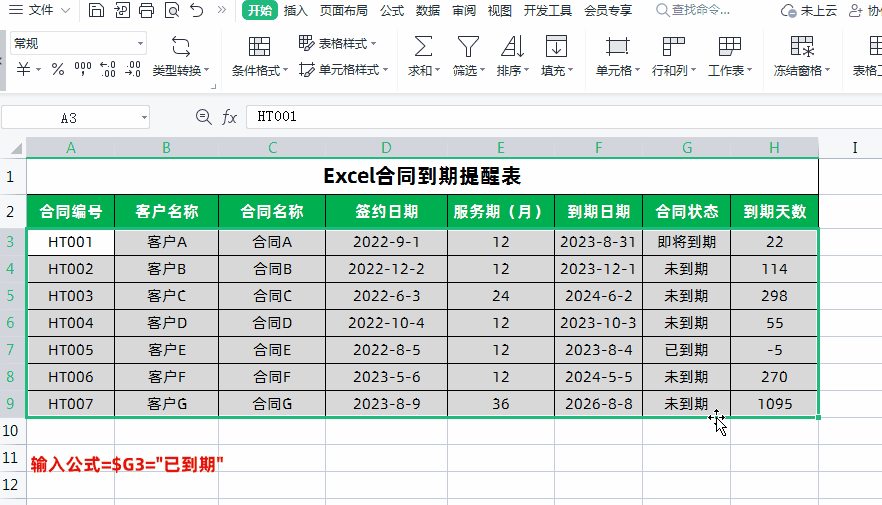882x505 pixels.
Task: Click the 到期天数 header cell
Action: (775, 211)
